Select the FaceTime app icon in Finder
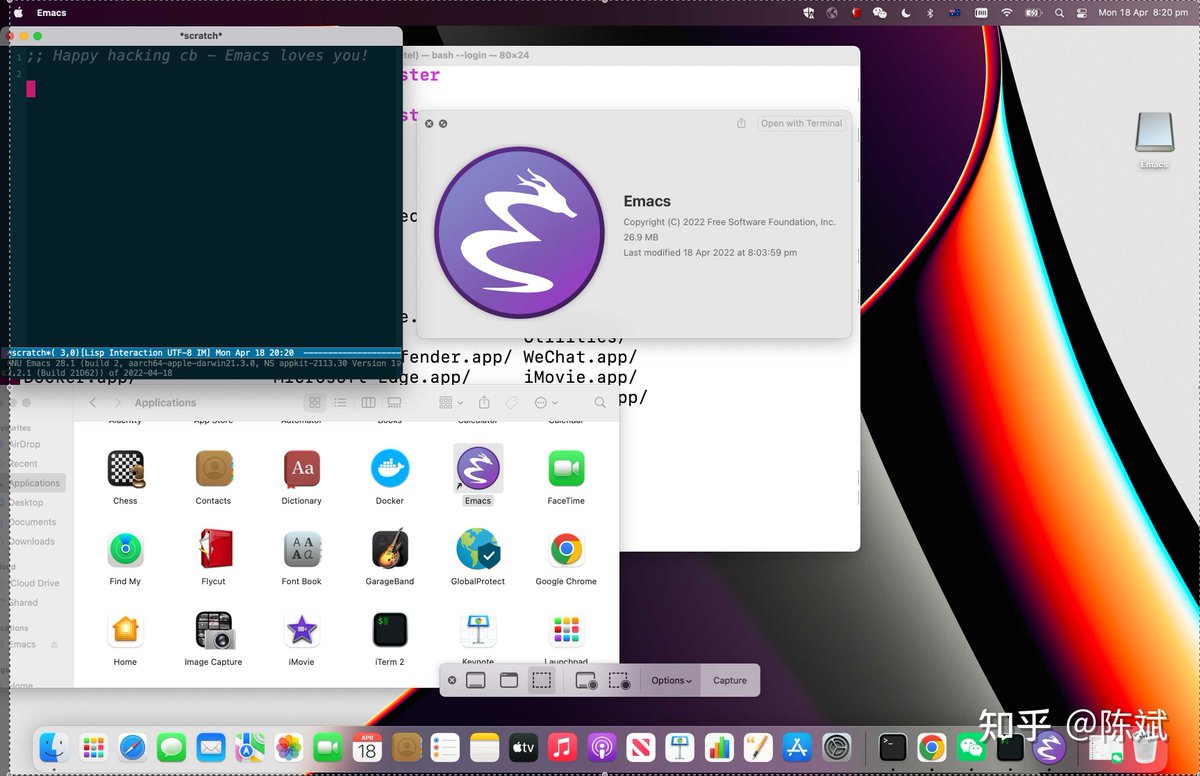The image size is (1200, 776). point(566,469)
